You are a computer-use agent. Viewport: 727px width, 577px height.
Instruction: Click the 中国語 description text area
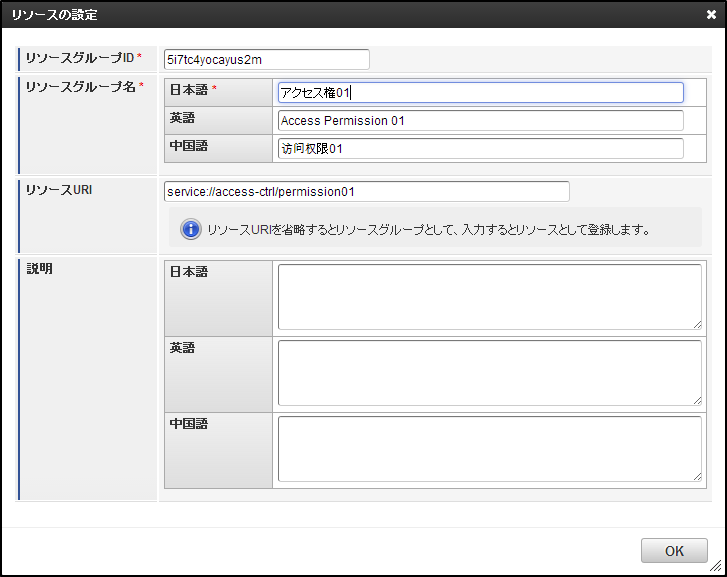pos(489,448)
